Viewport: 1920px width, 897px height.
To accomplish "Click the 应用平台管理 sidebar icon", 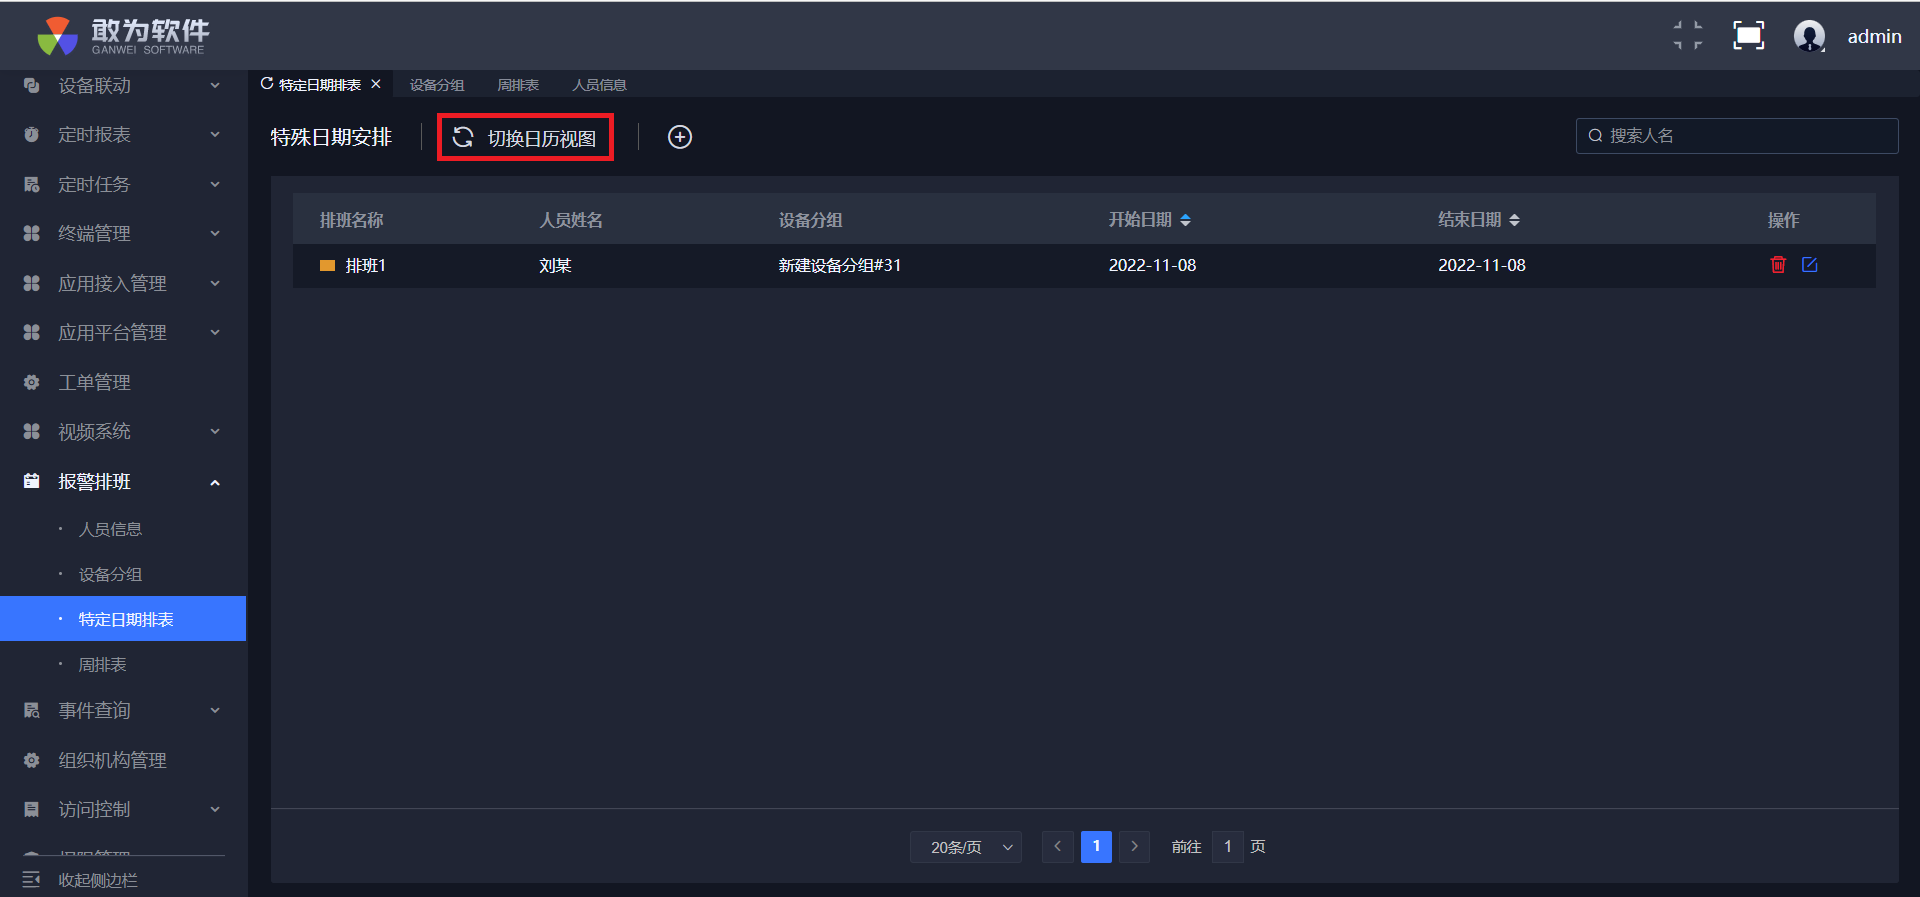I will point(32,333).
